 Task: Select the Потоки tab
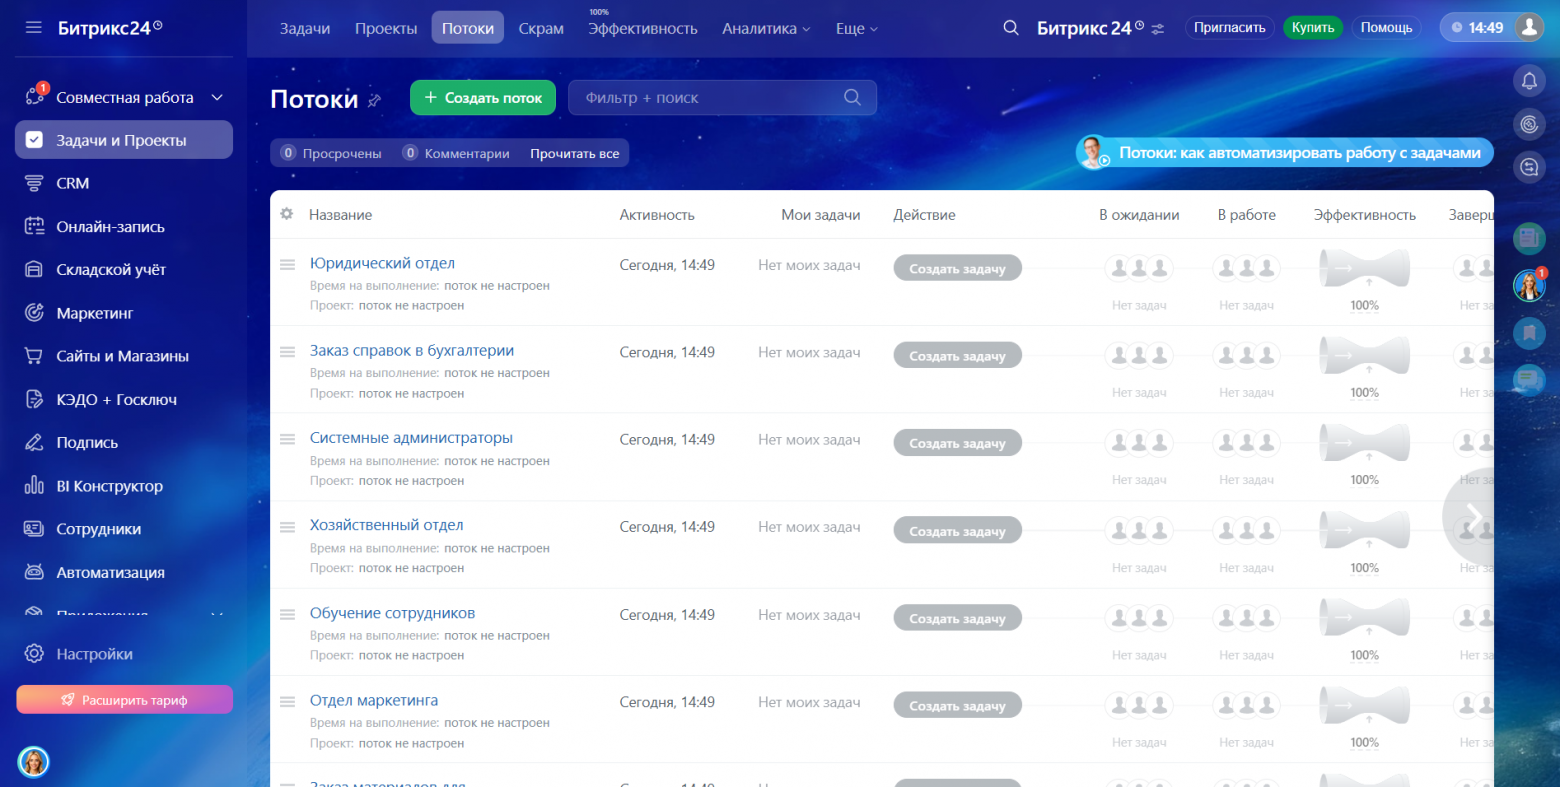[468, 28]
